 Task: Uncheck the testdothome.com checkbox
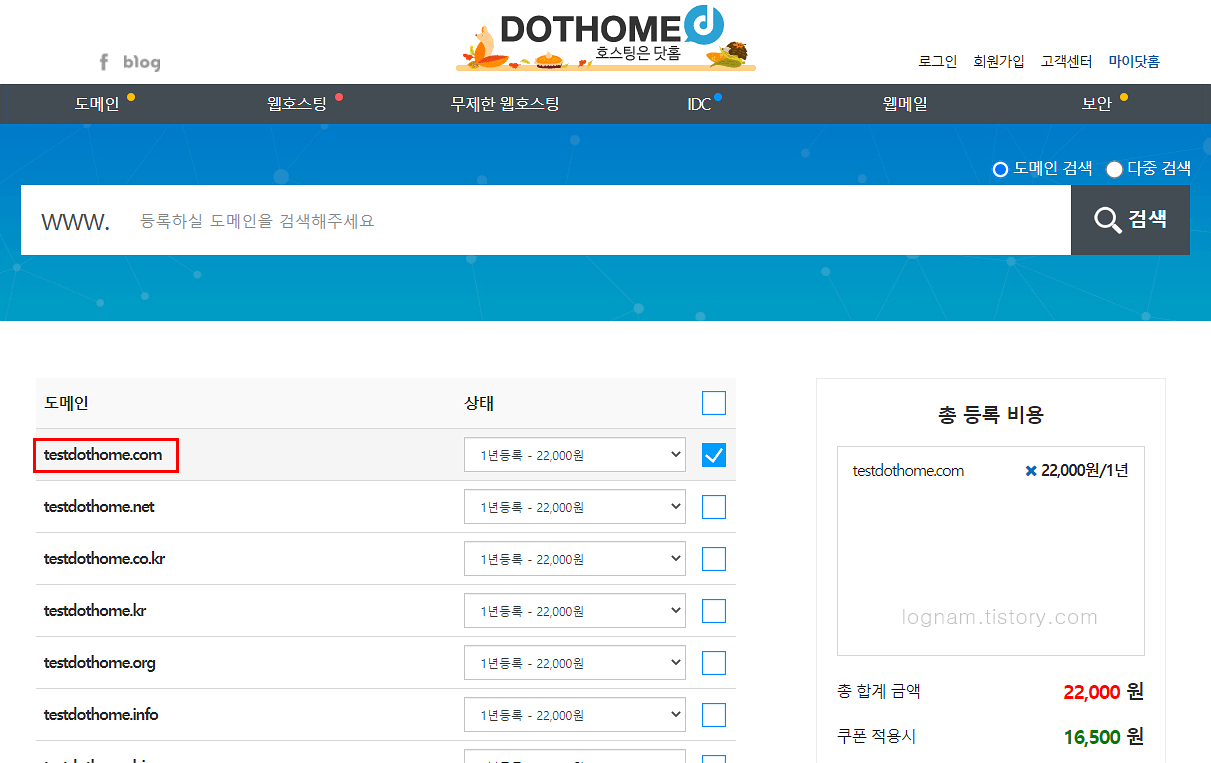pyautogui.click(x=714, y=455)
